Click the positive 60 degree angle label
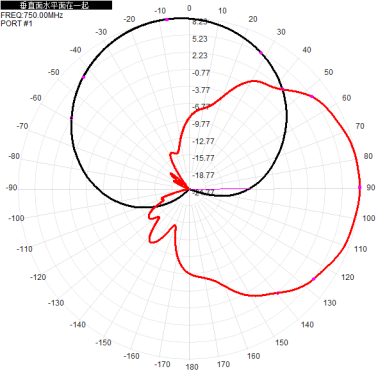The height and width of the screenshot is (378, 378). click(347, 98)
